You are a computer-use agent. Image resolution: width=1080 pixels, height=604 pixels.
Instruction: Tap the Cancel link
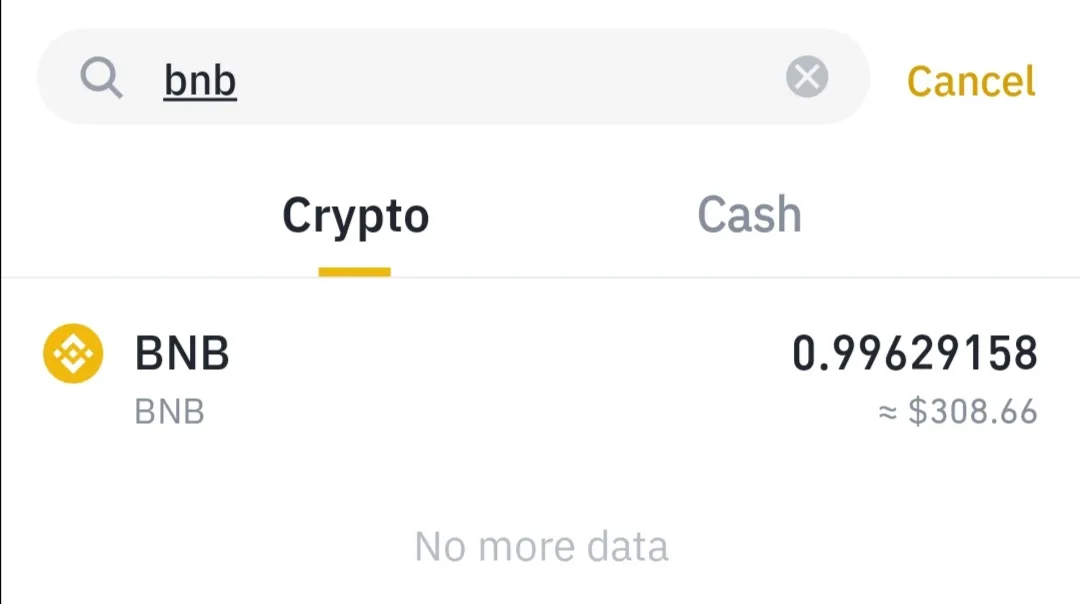970,81
